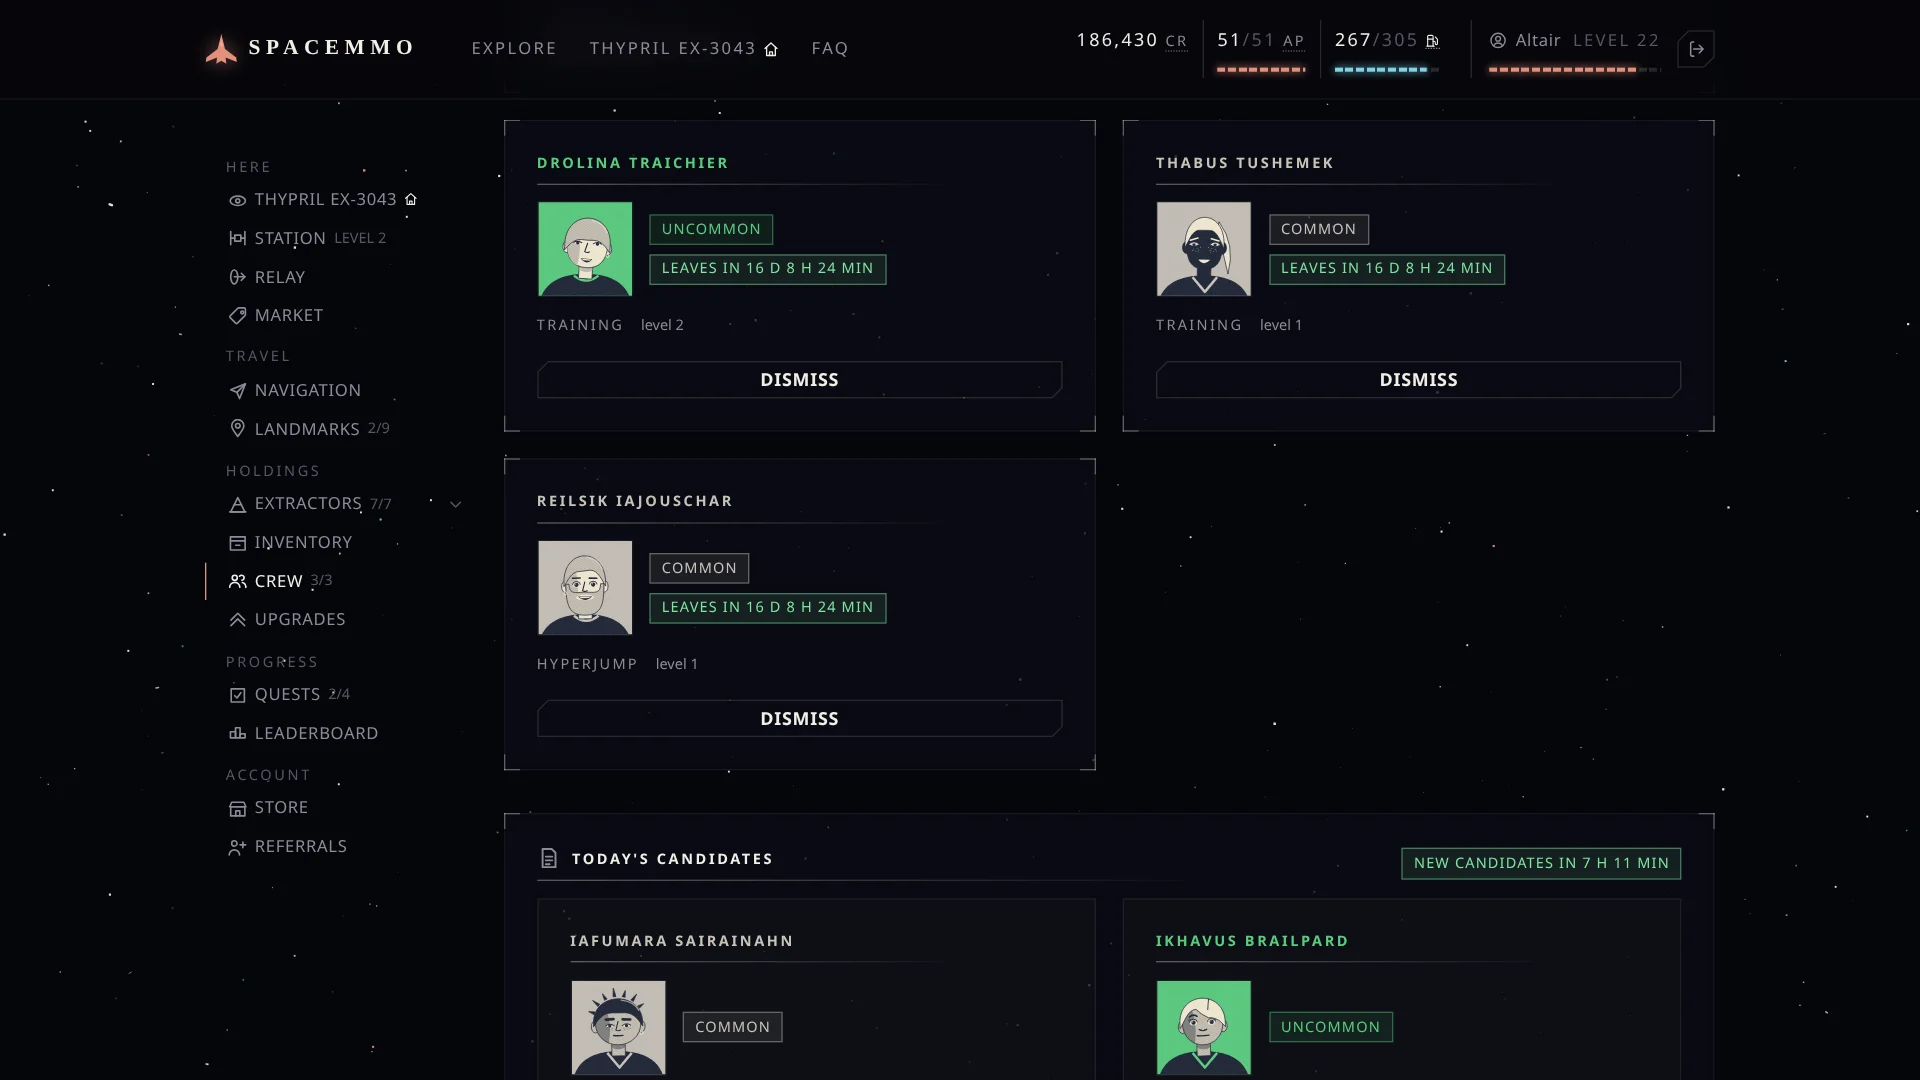Click Drolina Traichier's portrait
1920x1080 pixels.
pos(585,249)
